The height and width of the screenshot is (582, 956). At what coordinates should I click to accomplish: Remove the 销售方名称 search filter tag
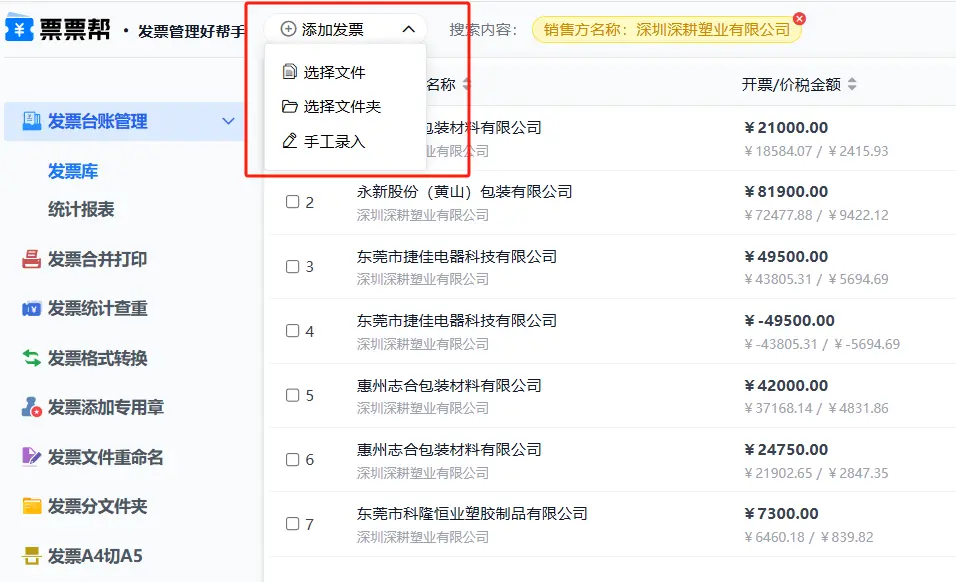pyautogui.click(x=799, y=18)
